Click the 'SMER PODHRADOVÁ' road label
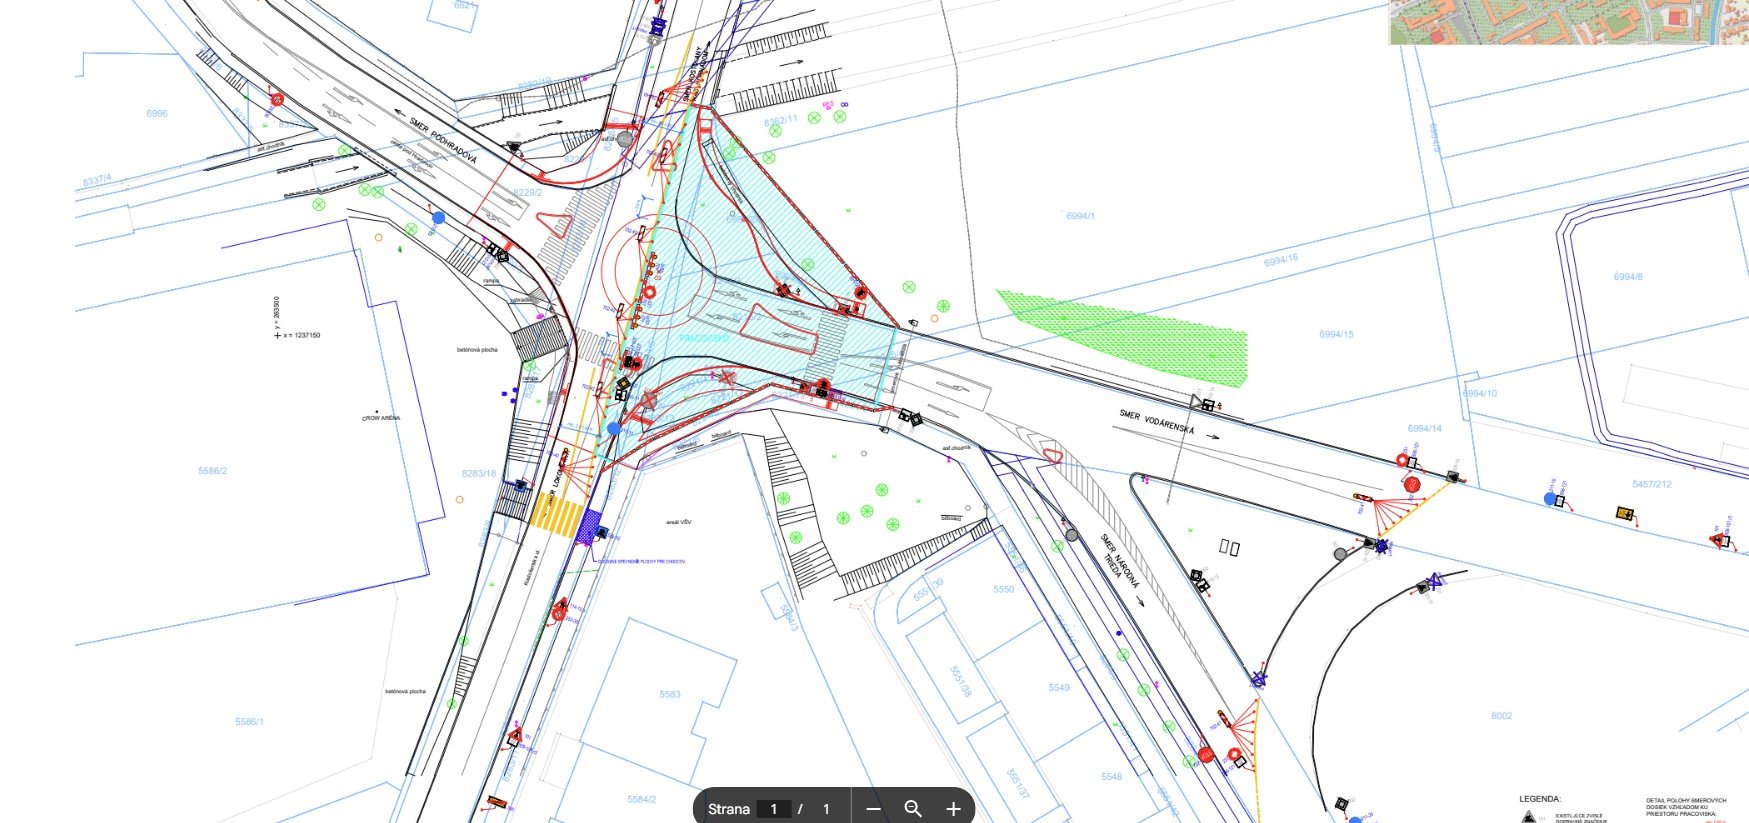1749x823 pixels. 443,141
